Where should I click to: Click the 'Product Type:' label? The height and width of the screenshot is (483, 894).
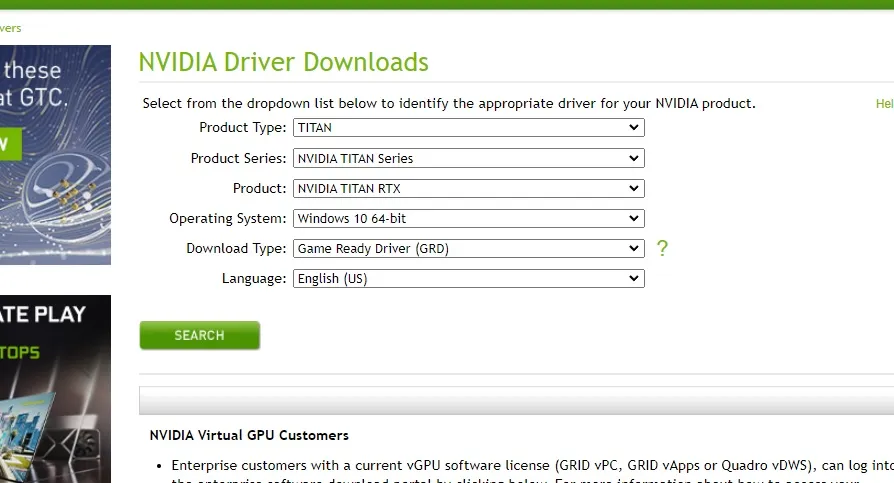click(242, 127)
